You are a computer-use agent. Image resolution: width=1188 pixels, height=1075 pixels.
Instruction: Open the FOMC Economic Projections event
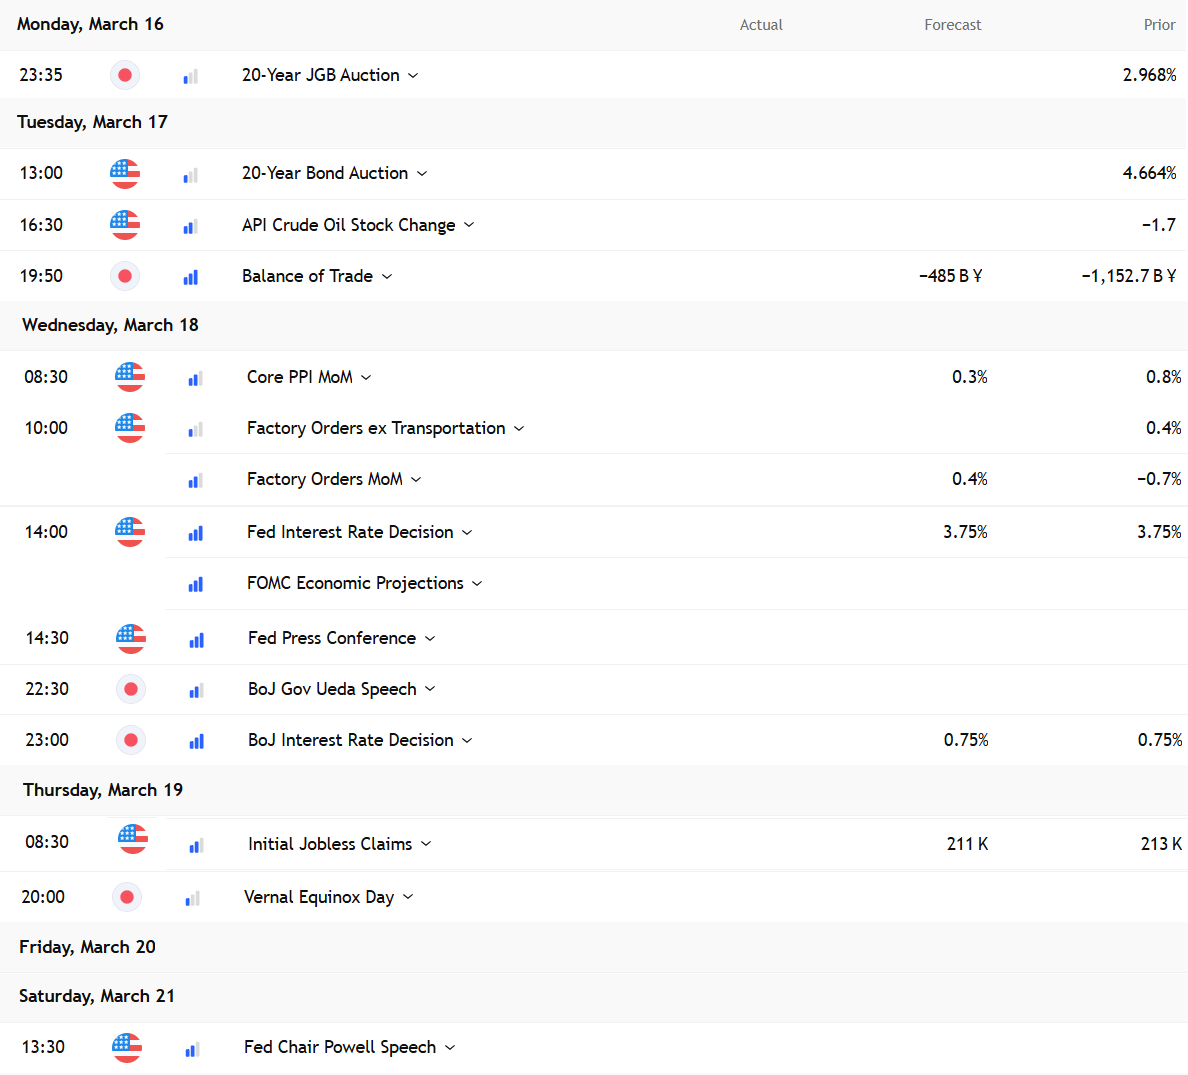click(355, 583)
